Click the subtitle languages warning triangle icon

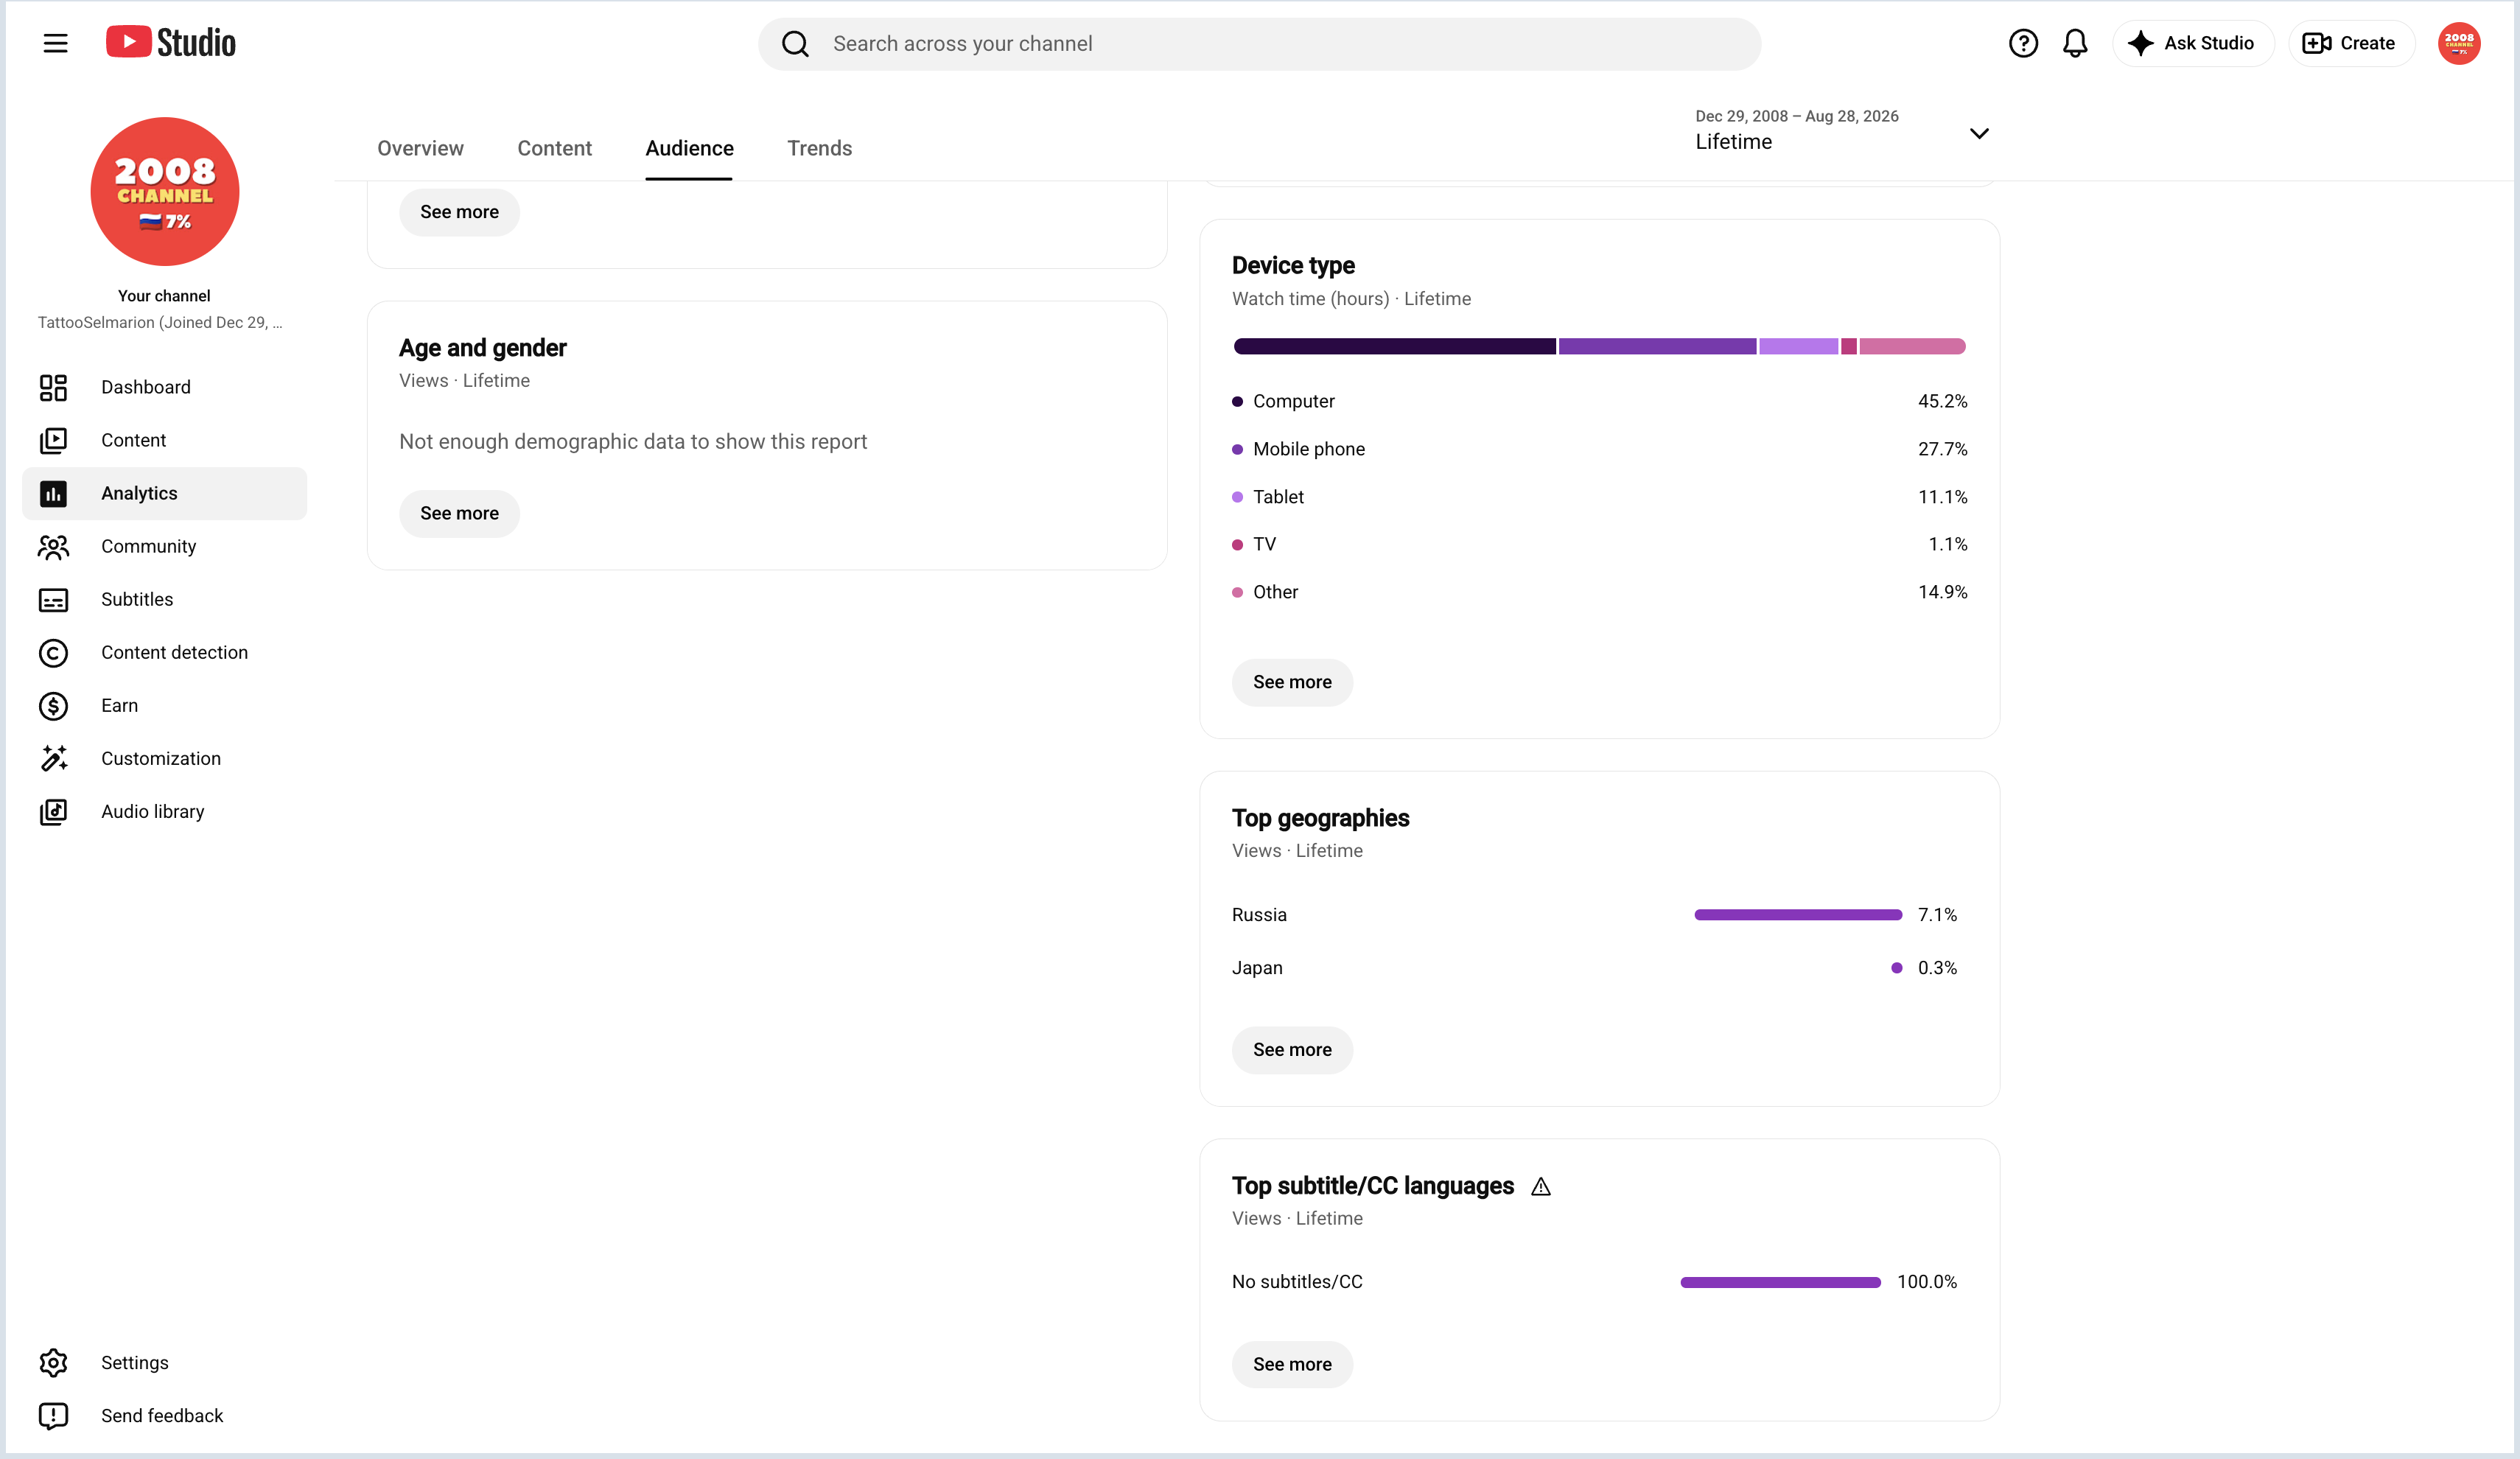click(x=1540, y=1187)
